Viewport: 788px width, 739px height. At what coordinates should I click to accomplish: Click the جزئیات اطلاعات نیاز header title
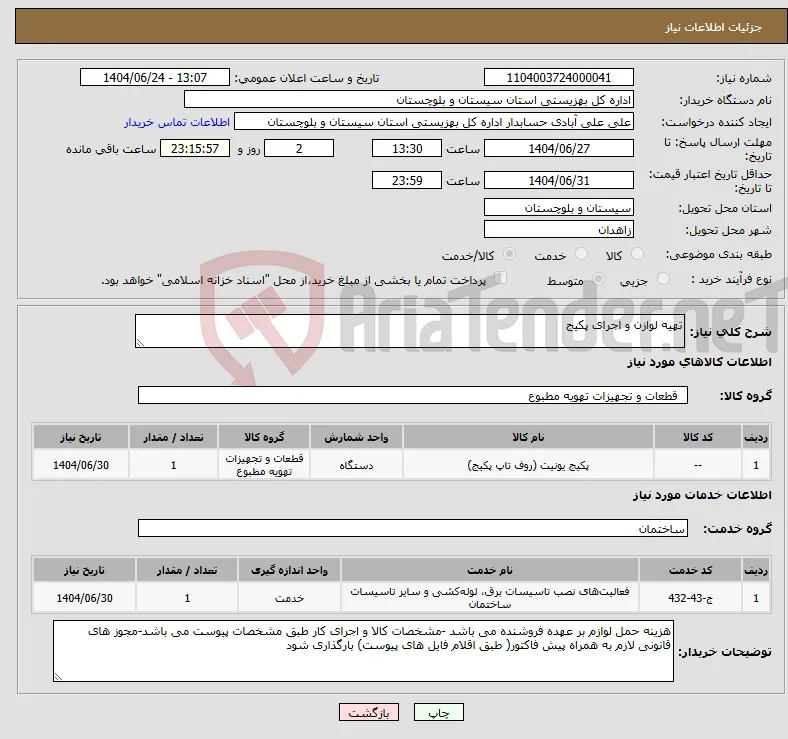(714, 27)
